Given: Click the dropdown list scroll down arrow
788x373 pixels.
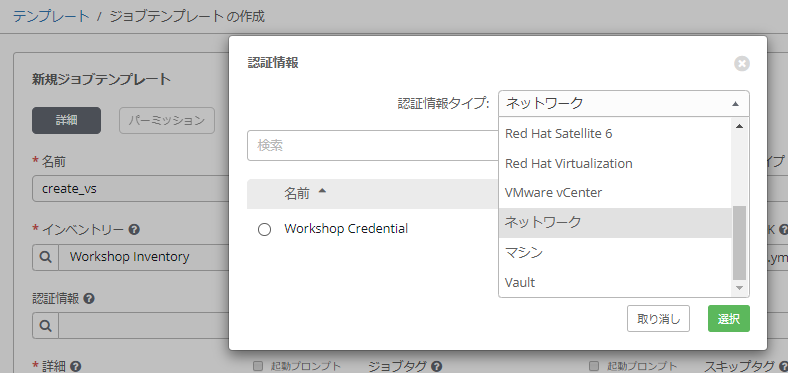Looking at the screenshot, I should click(x=739, y=288).
